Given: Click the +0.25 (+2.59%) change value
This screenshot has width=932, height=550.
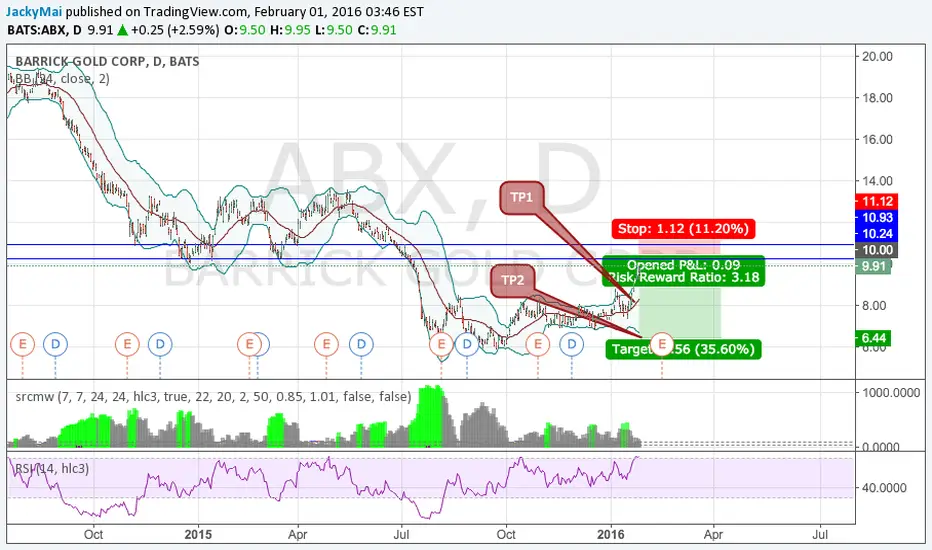Looking at the screenshot, I should (175, 30).
